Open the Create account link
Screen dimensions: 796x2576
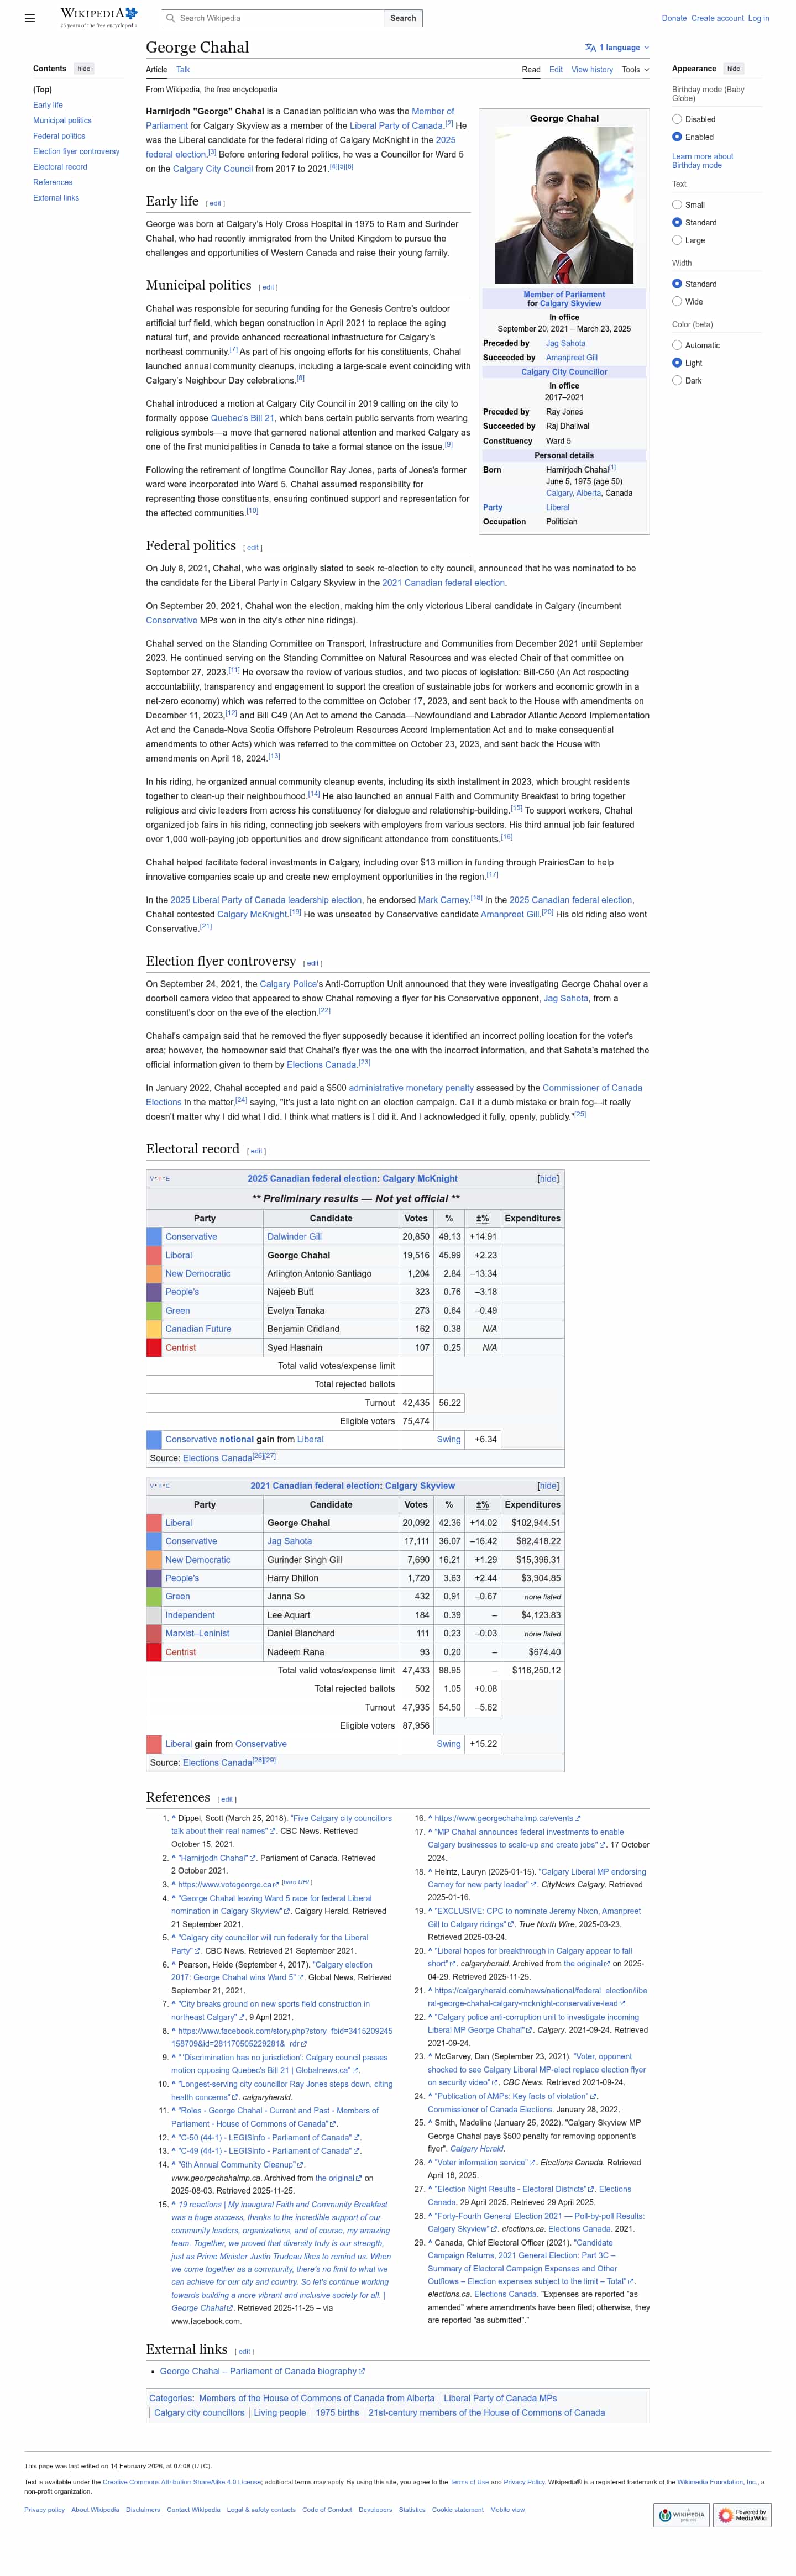click(717, 18)
